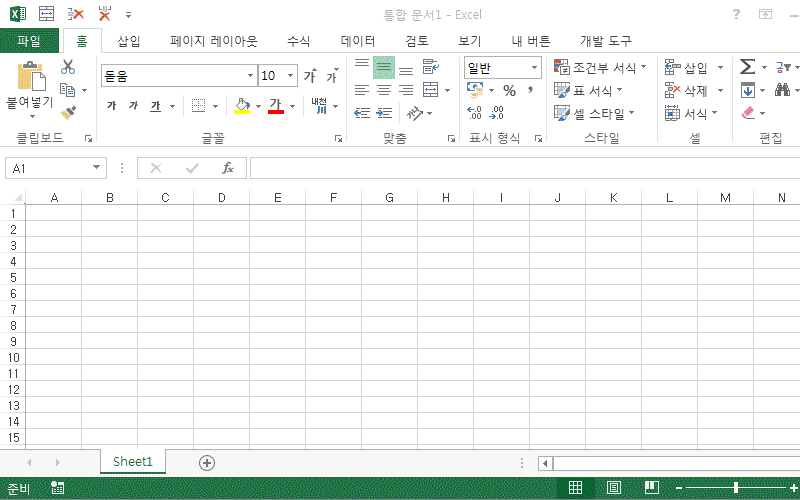
Task: Switch to the 데이터 tab
Action: [x=358, y=41]
